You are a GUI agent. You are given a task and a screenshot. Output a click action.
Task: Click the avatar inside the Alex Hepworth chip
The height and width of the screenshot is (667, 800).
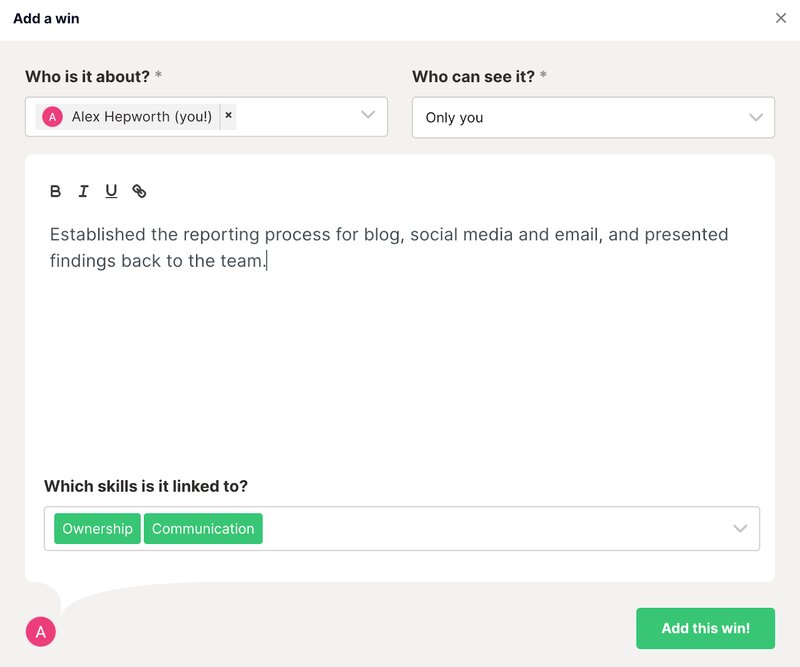(52, 117)
